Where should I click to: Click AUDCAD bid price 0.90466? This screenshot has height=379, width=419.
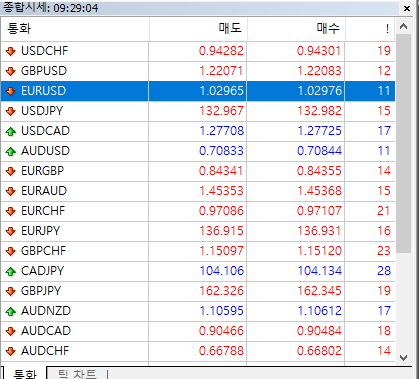(221, 331)
